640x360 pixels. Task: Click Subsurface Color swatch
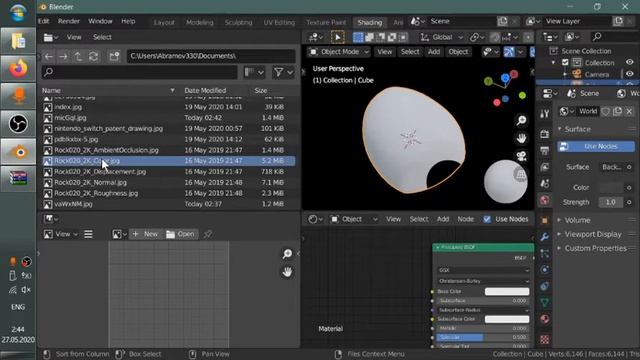tap(507, 319)
